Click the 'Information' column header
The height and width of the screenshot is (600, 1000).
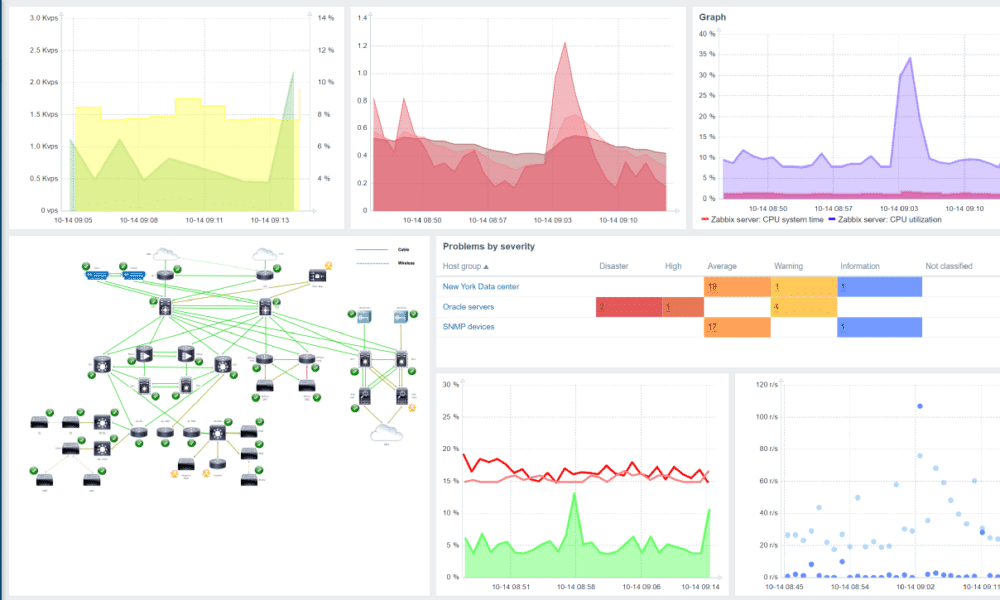click(860, 266)
